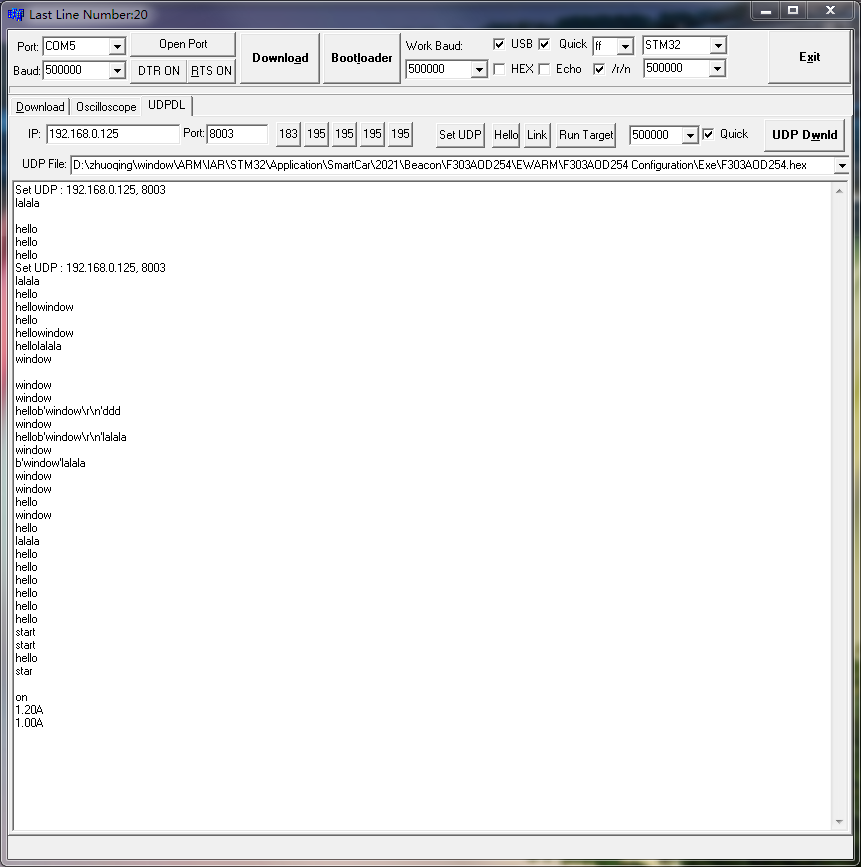Click the DTR ON button
The height and width of the screenshot is (867, 861).
tap(159, 71)
